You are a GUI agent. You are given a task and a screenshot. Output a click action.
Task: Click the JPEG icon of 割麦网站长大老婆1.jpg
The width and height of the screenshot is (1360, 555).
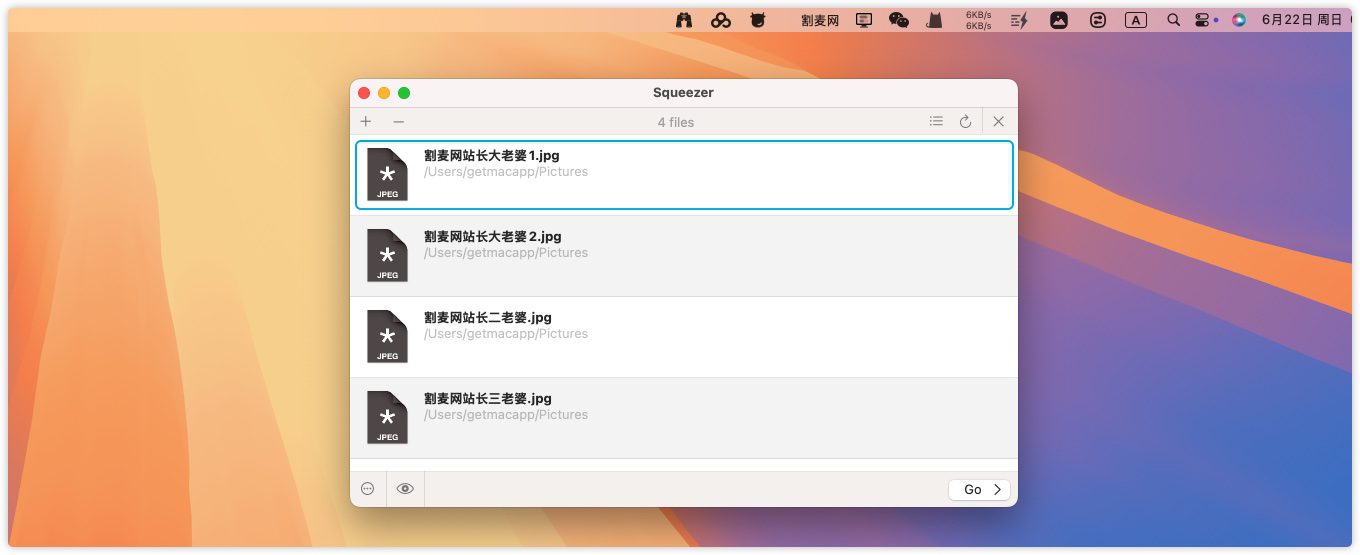pyautogui.click(x=387, y=174)
